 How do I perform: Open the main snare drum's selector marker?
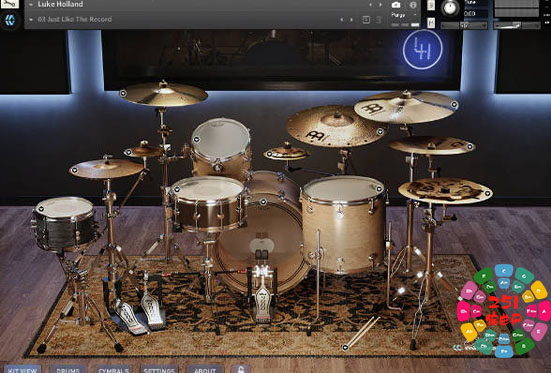[177, 189]
